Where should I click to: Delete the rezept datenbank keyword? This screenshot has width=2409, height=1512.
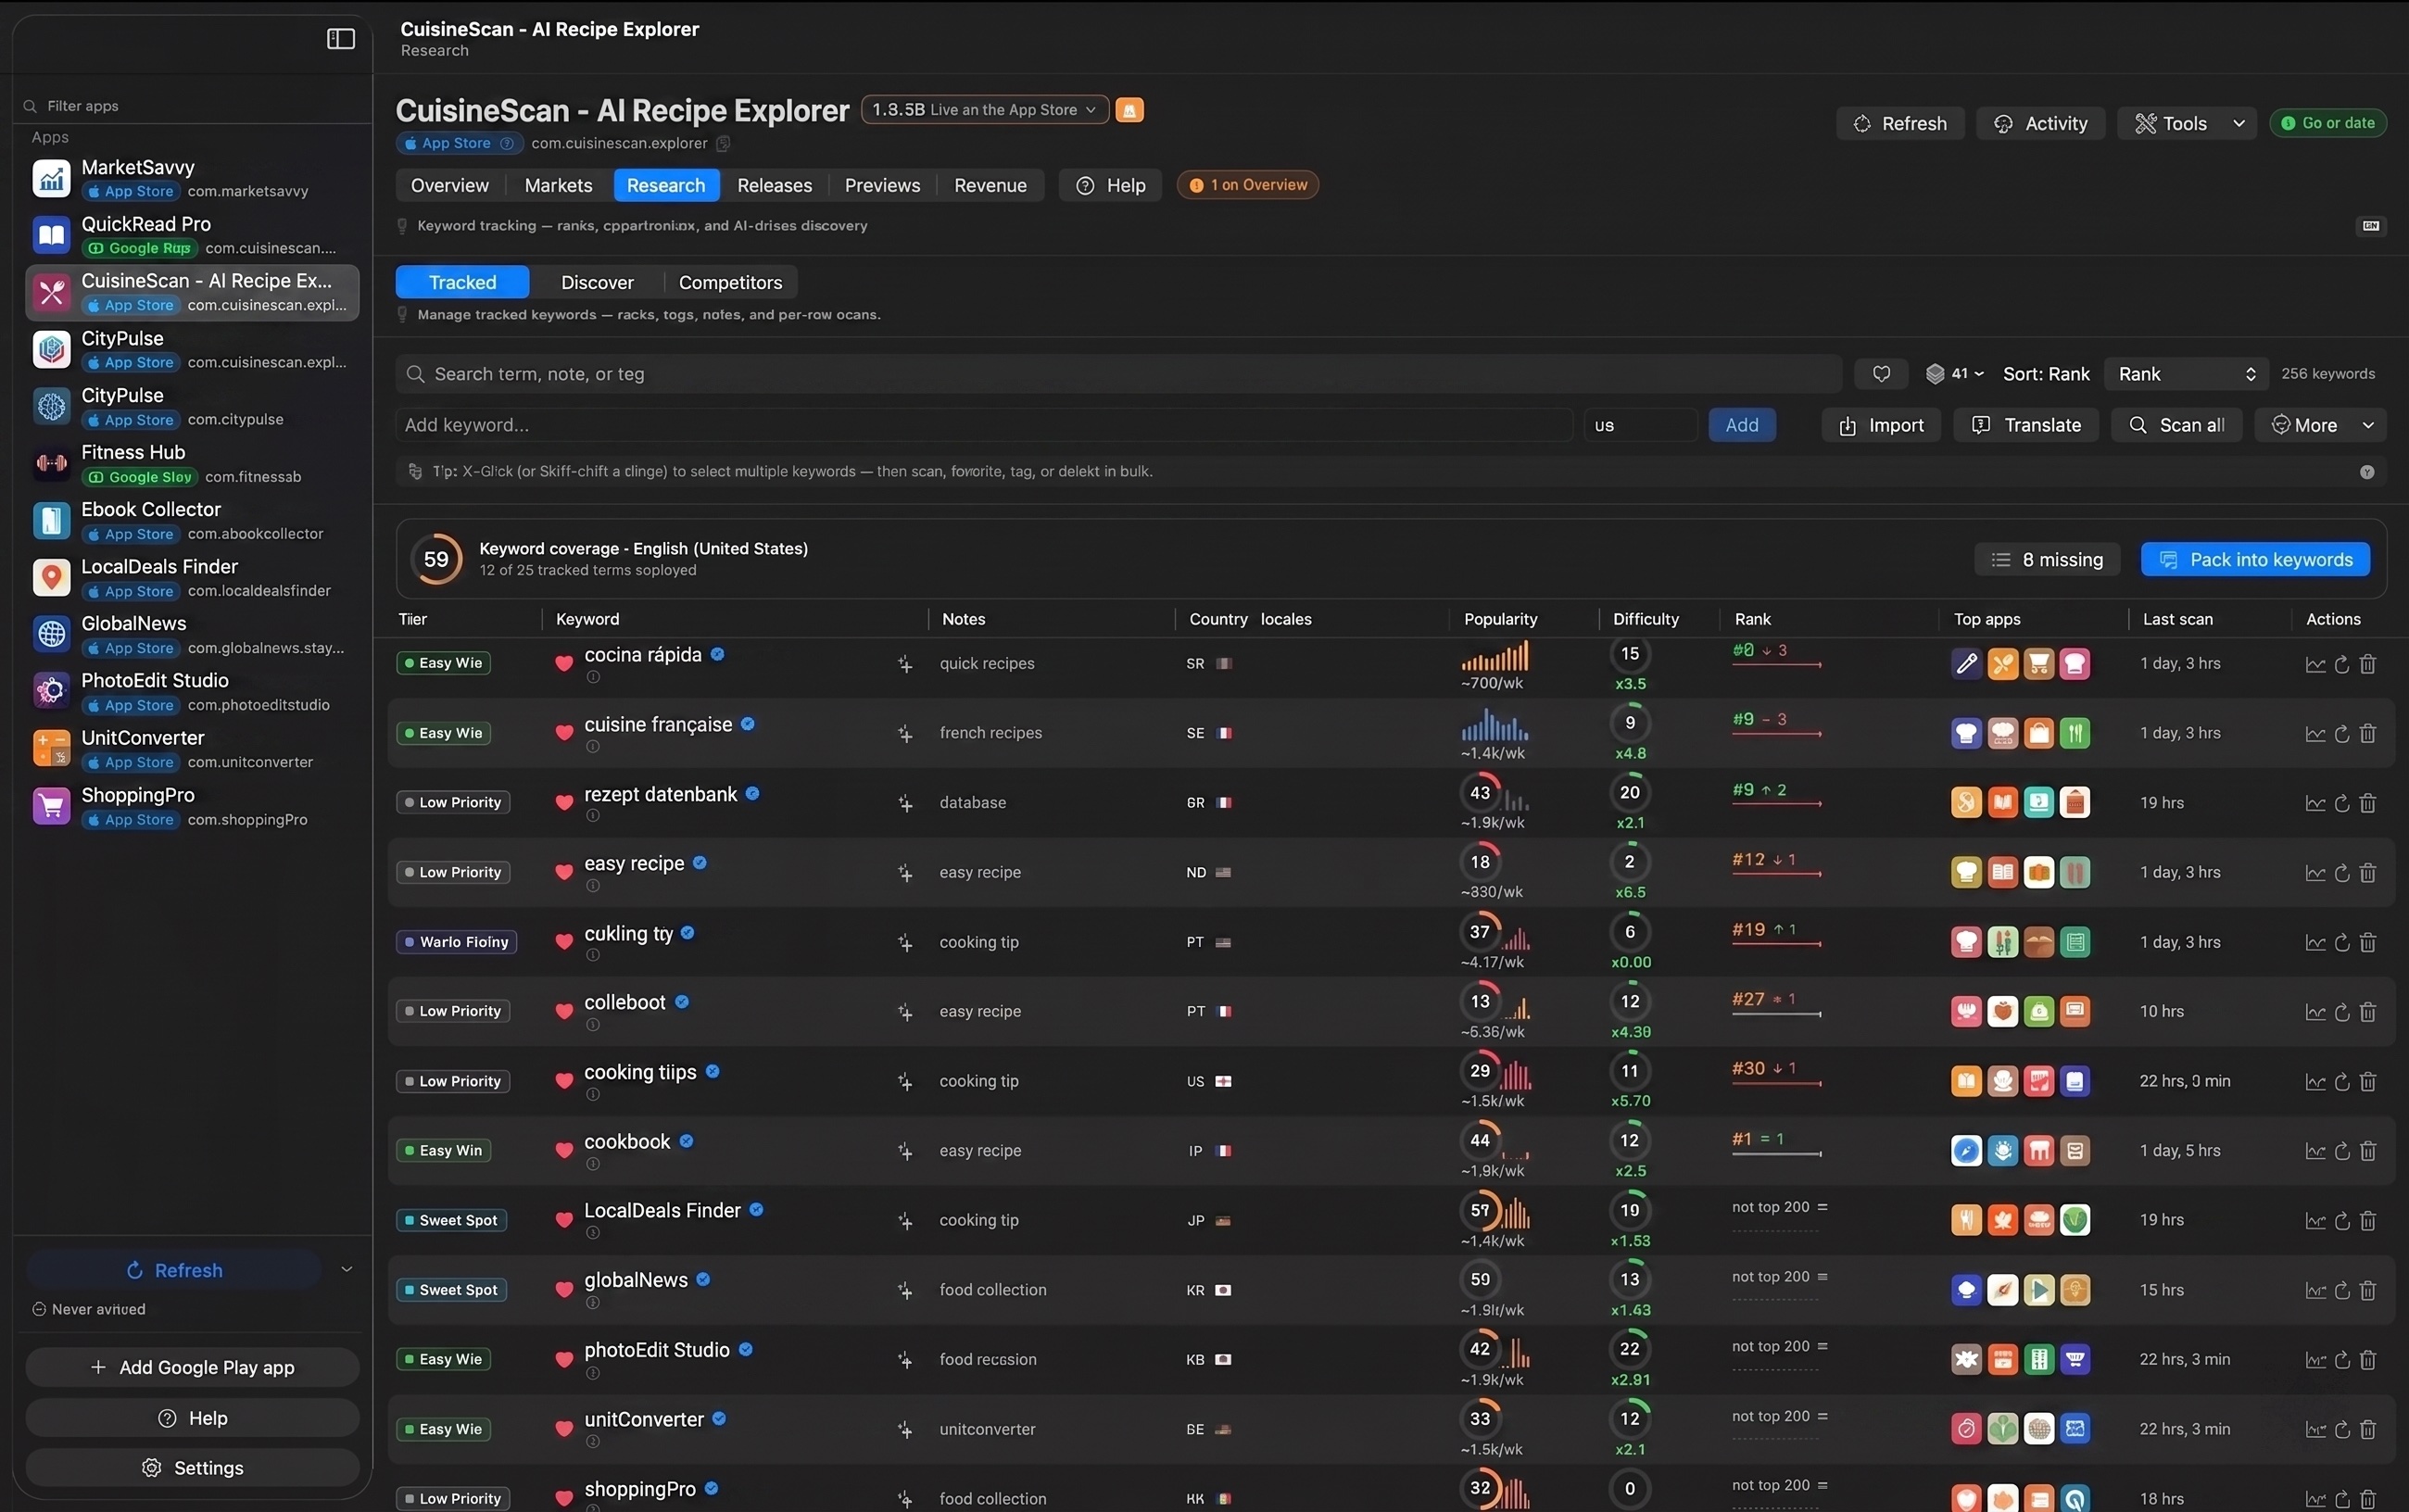(2367, 803)
